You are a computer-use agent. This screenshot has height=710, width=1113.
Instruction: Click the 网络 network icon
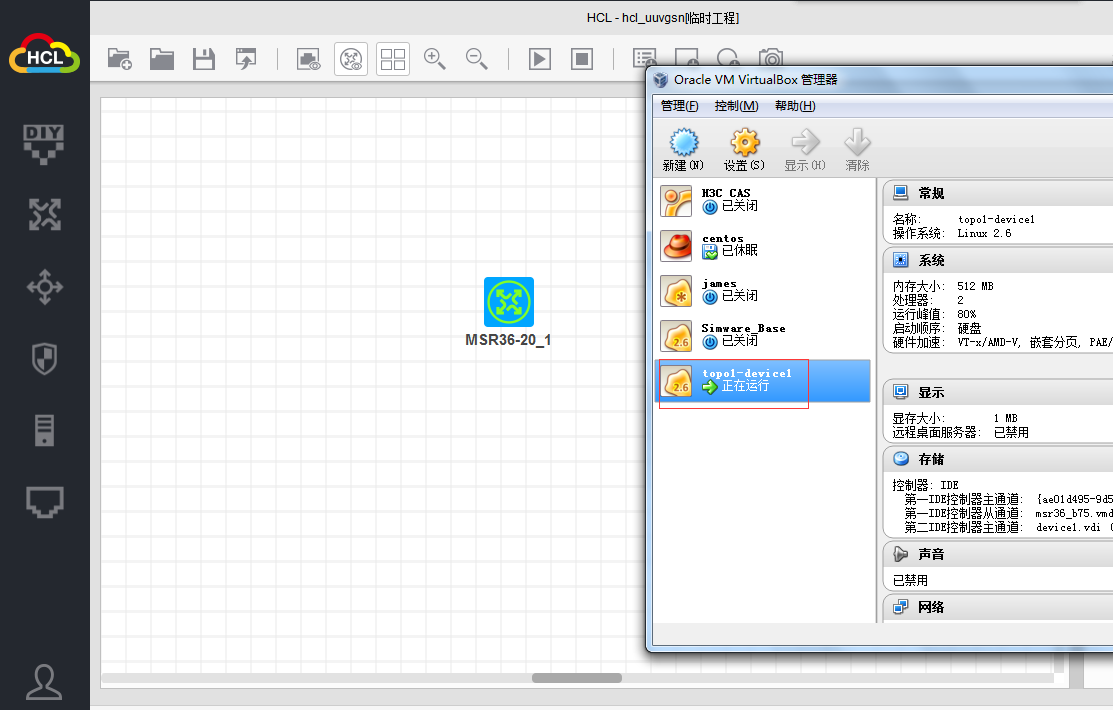click(901, 606)
